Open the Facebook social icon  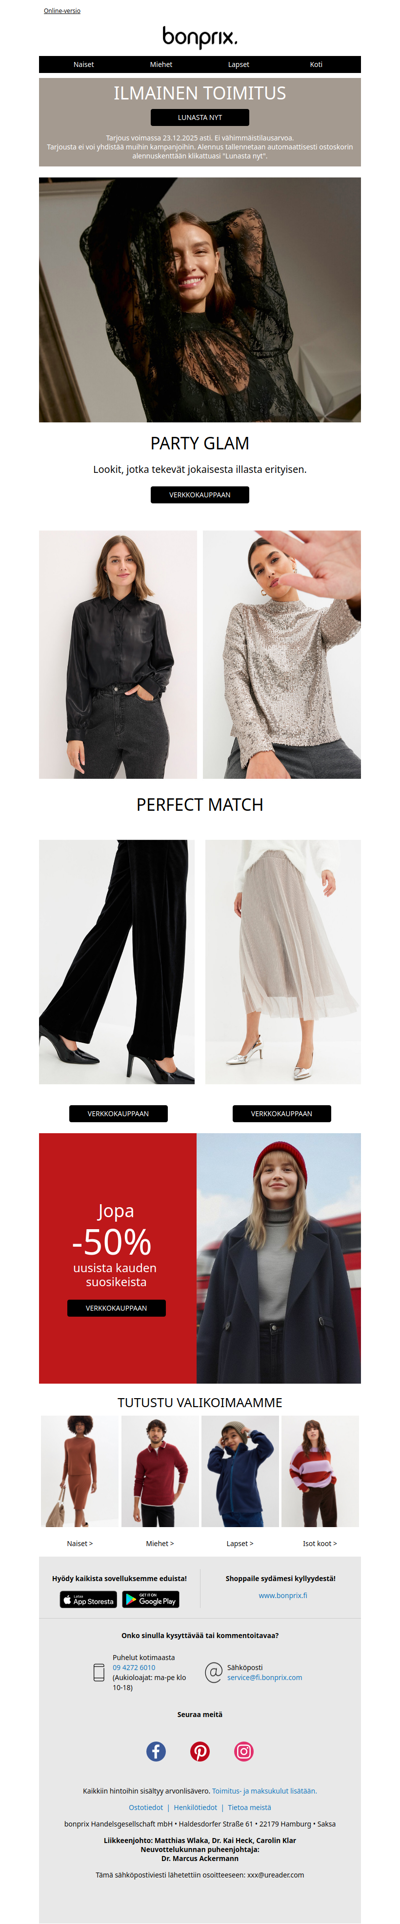[x=156, y=1751]
